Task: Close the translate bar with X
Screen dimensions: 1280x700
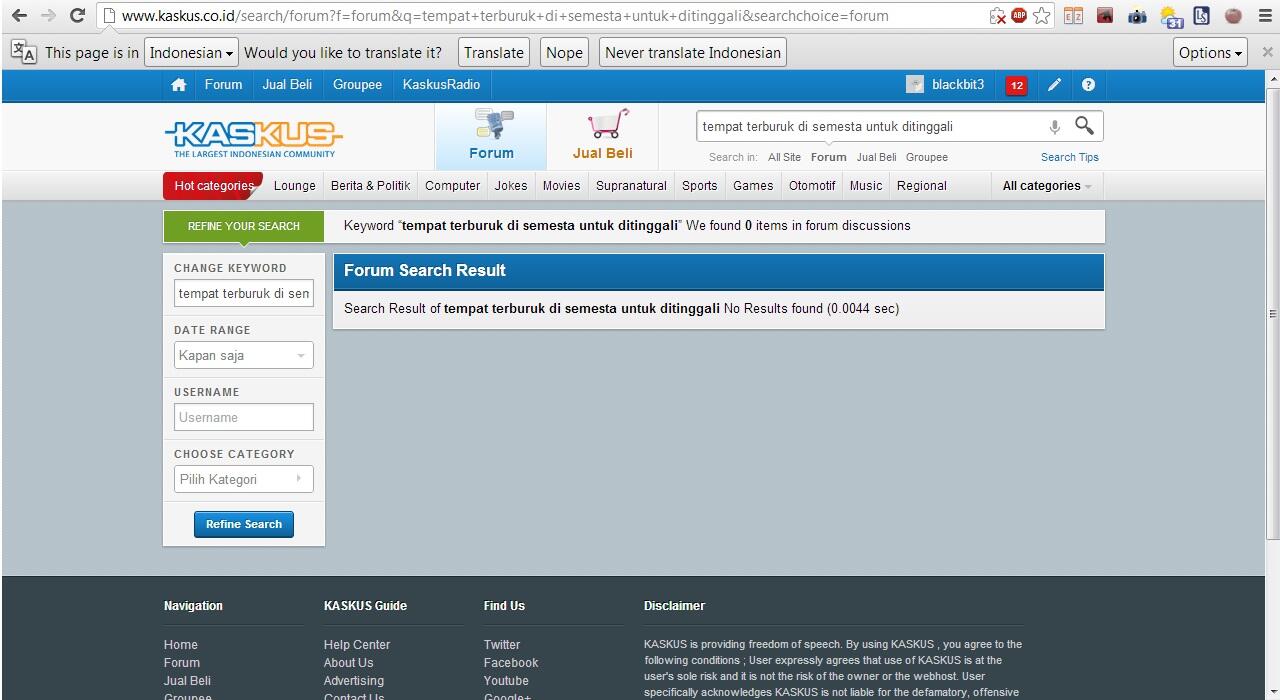Action: point(1268,52)
